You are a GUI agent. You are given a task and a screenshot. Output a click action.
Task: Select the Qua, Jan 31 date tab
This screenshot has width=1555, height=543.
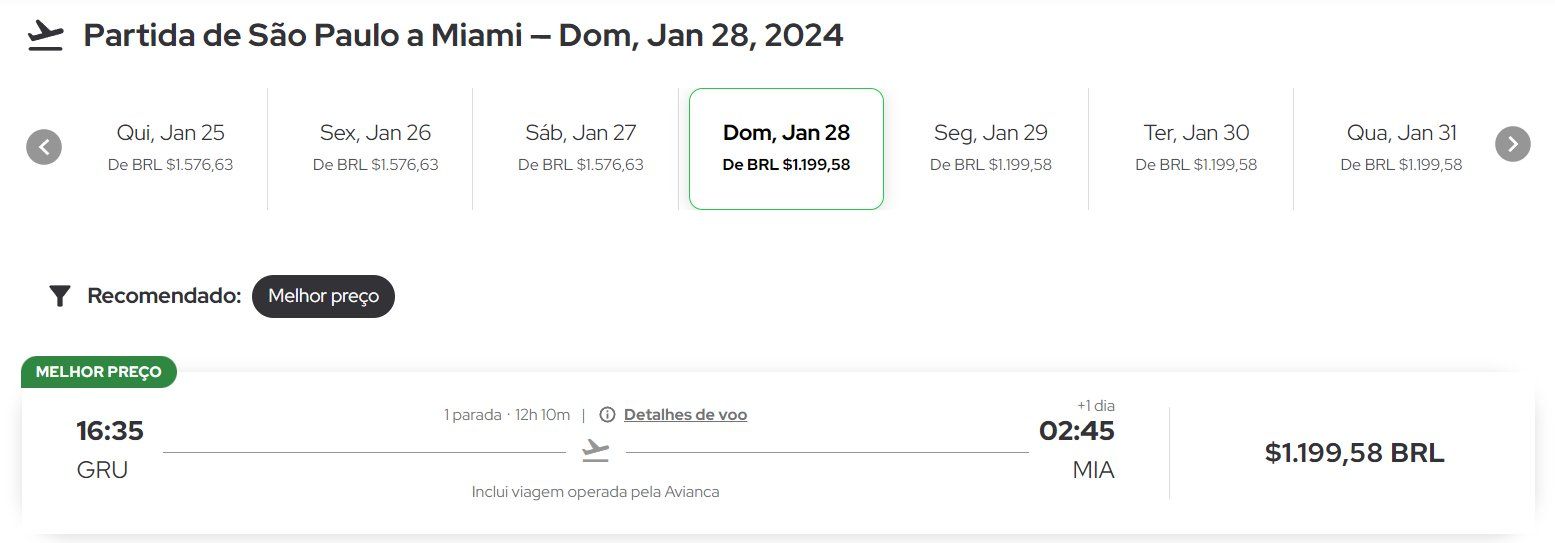(x=1401, y=148)
